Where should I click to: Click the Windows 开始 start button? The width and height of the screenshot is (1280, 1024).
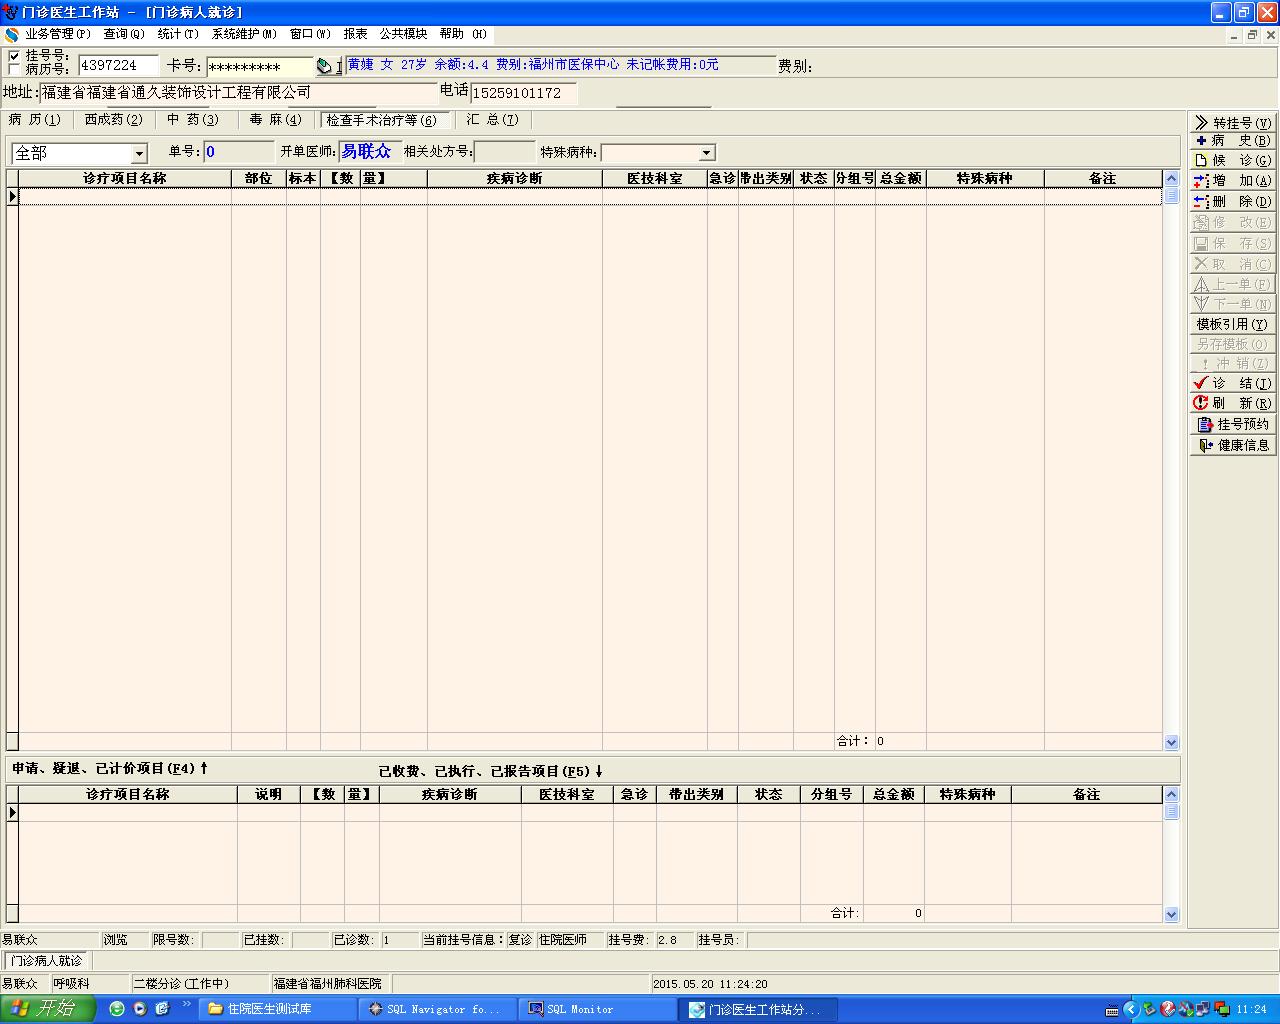(48, 1009)
